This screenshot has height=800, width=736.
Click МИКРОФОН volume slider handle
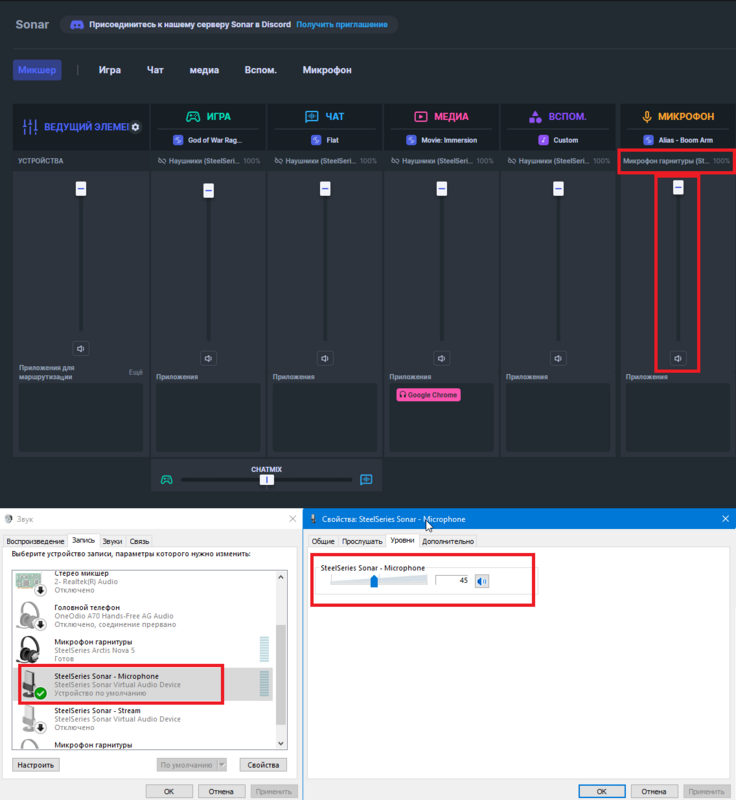click(x=678, y=187)
